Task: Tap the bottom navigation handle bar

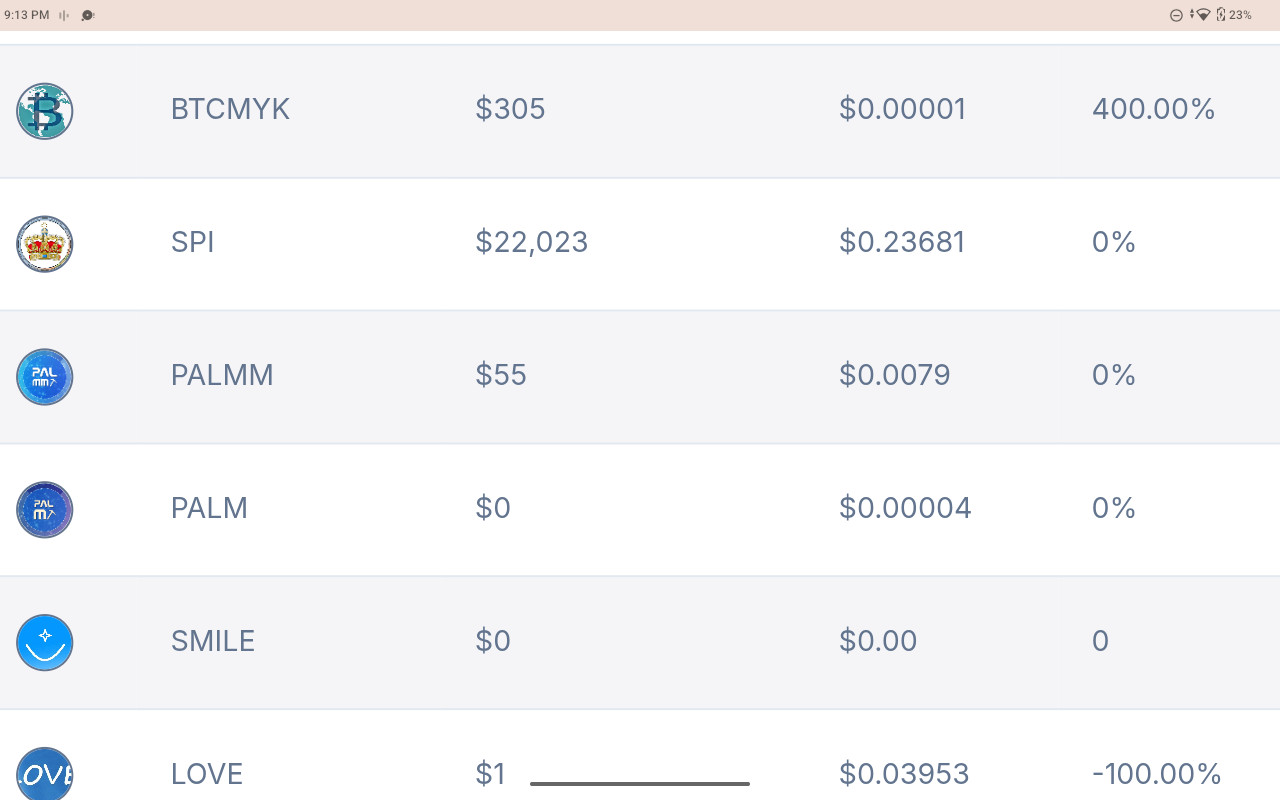Action: tap(640, 784)
